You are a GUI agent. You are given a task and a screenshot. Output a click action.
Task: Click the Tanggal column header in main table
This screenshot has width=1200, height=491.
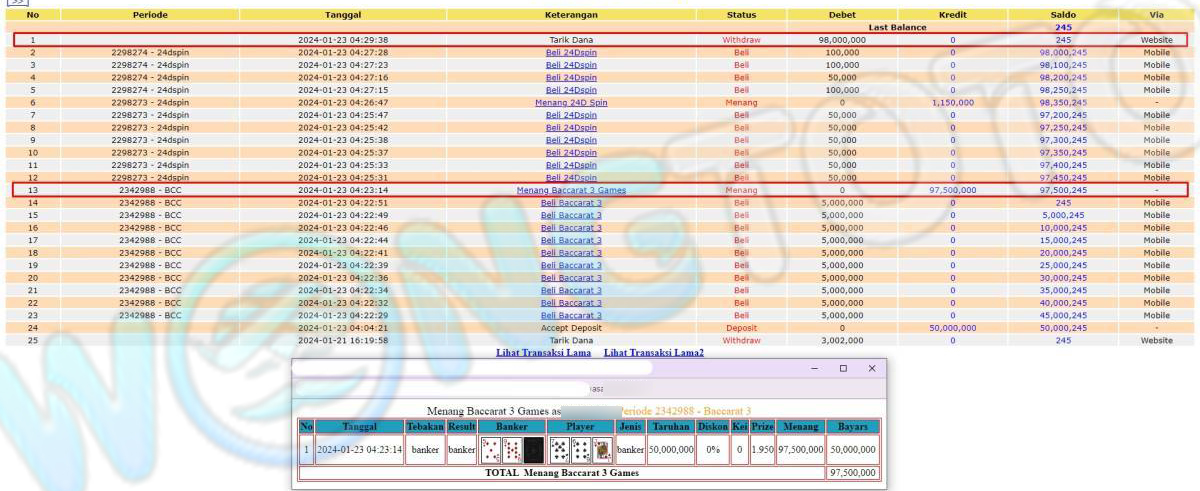click(x=343, y=15)
